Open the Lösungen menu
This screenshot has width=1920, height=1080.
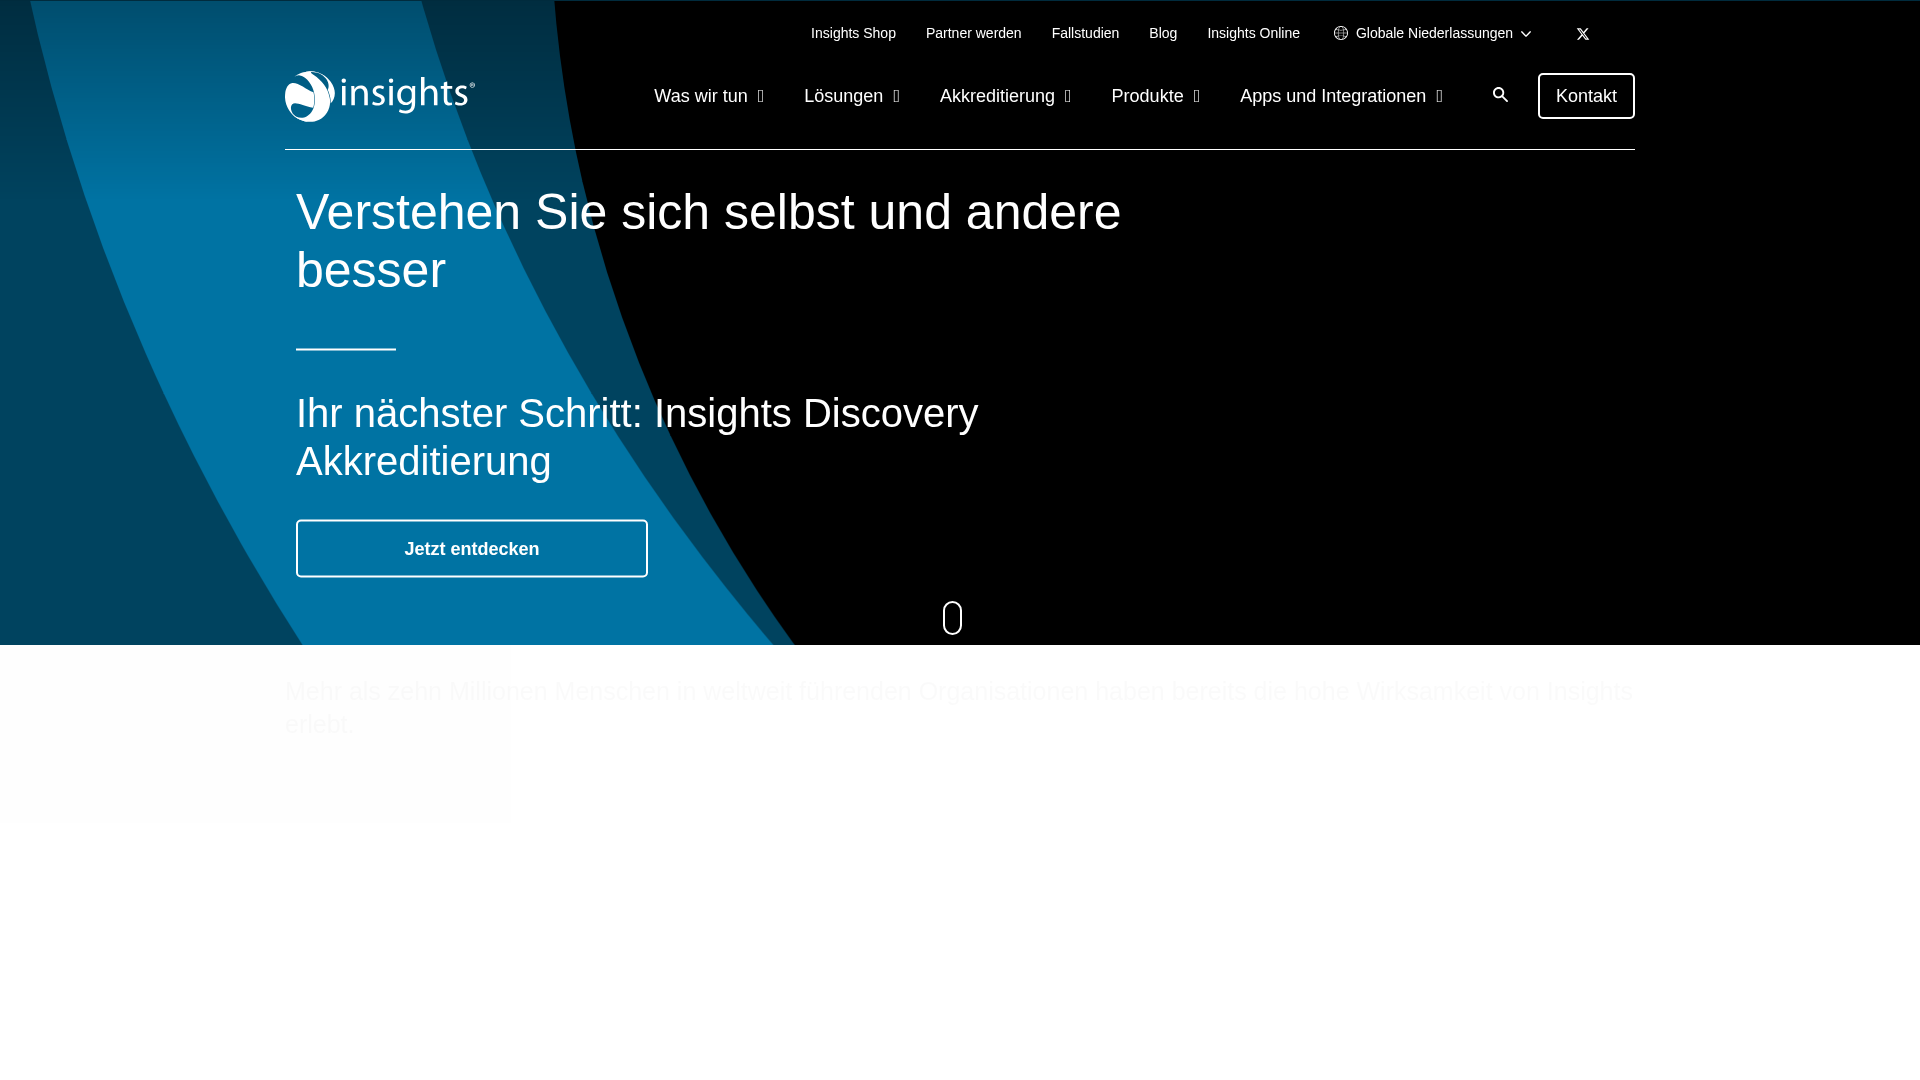(843, 96)
